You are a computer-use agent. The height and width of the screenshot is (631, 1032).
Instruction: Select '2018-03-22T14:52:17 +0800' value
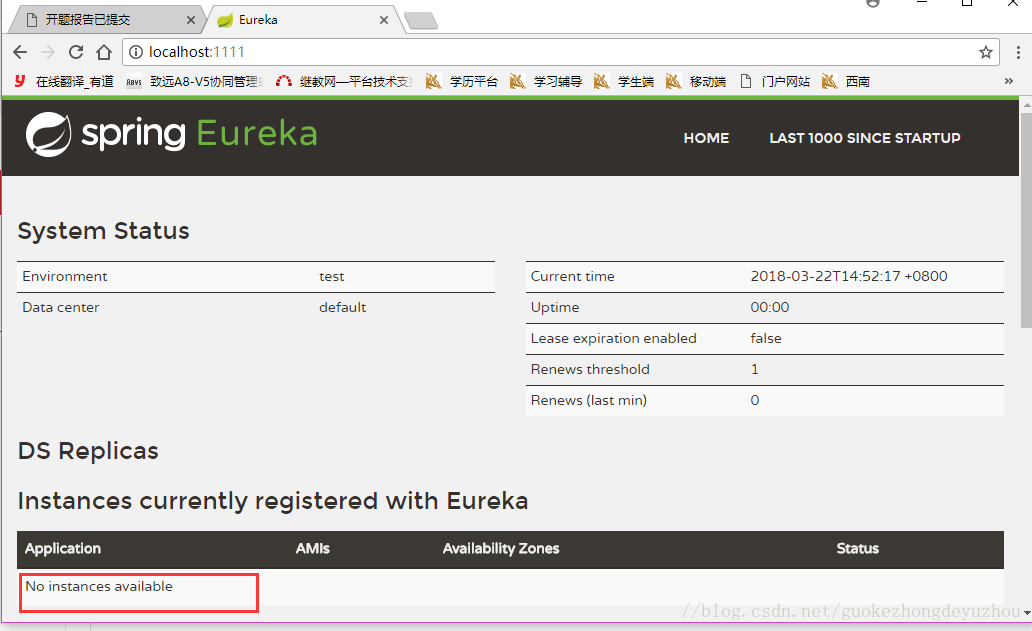coord(849,276)
